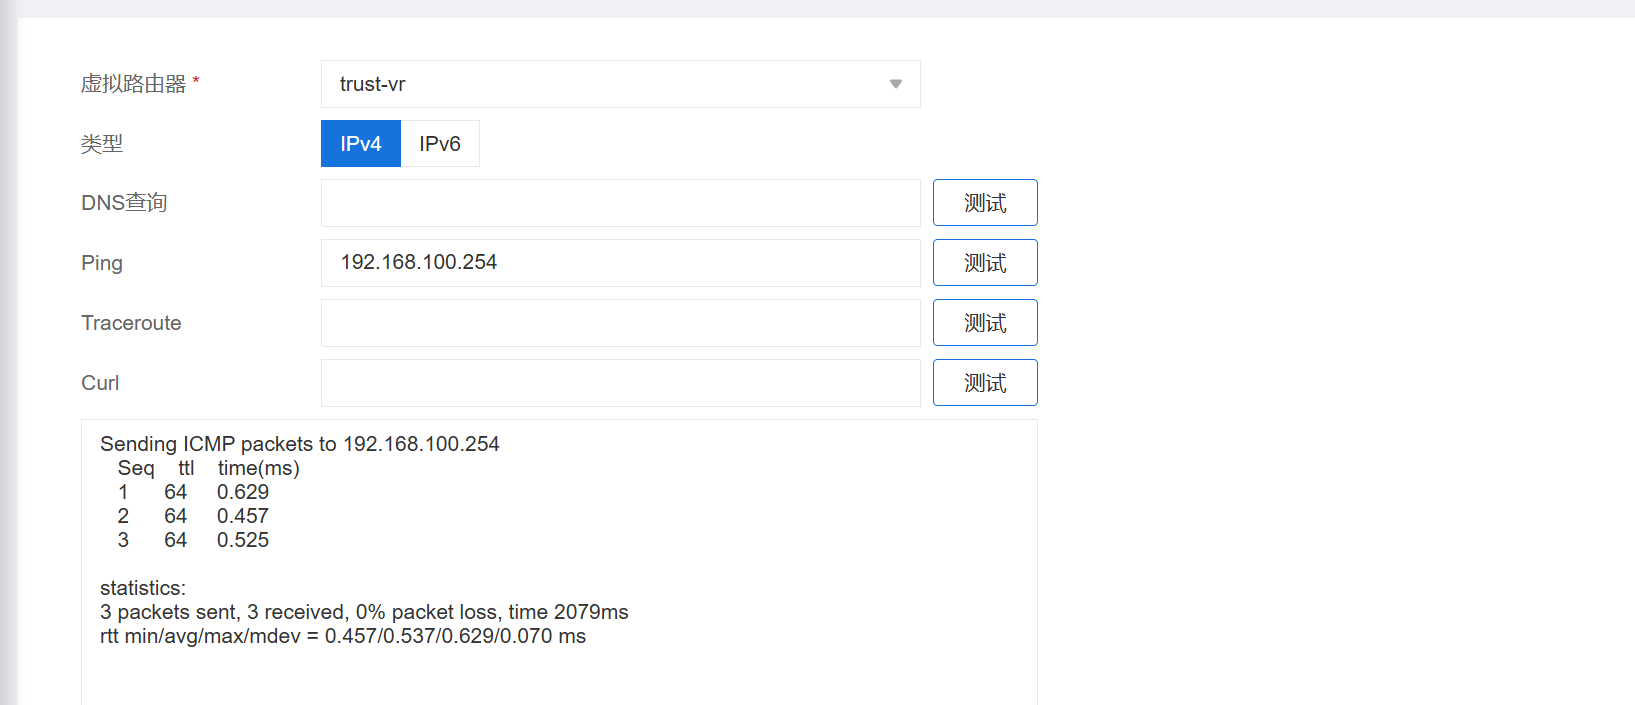Viewport: 1635px width, 705px height.
Task: Start the Ping 测试
Action: [x=985, y=263]
